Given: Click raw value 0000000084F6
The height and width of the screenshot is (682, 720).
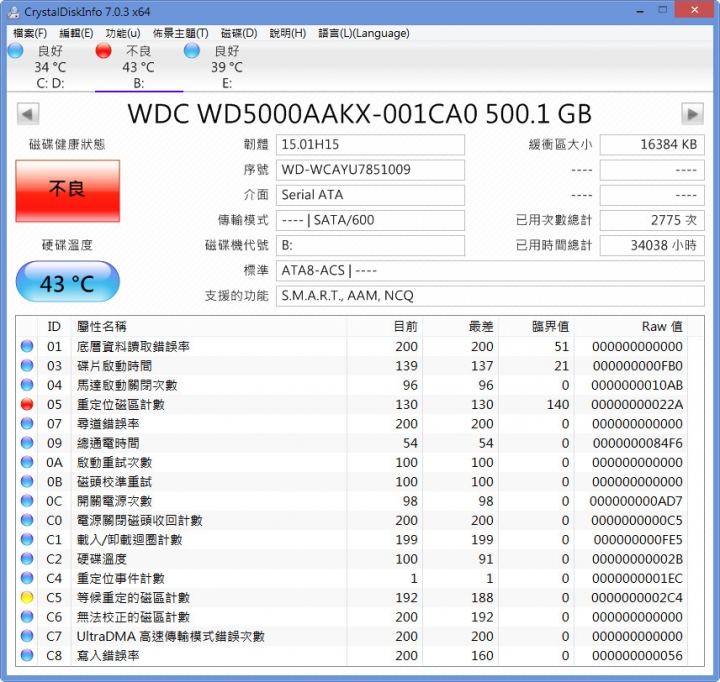Looking at the screenshot, I should [637, 443].
